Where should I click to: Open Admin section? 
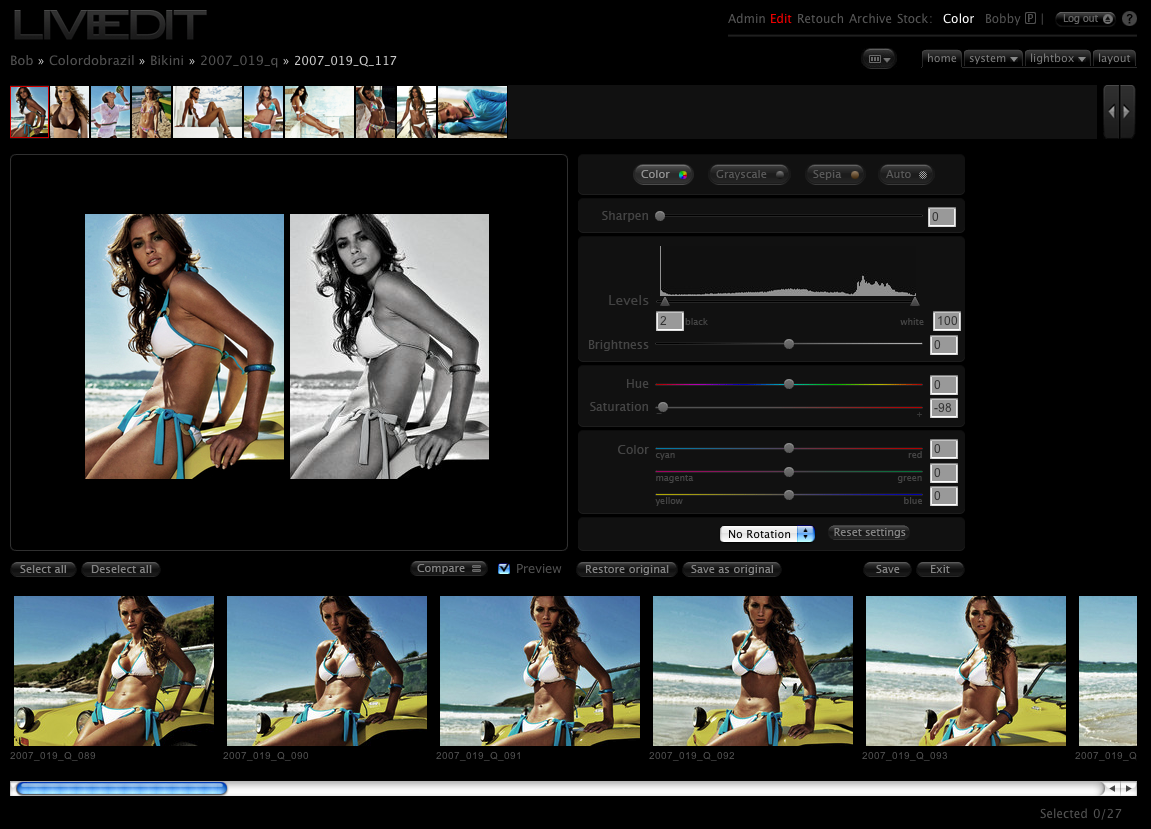tap(747, 19)
